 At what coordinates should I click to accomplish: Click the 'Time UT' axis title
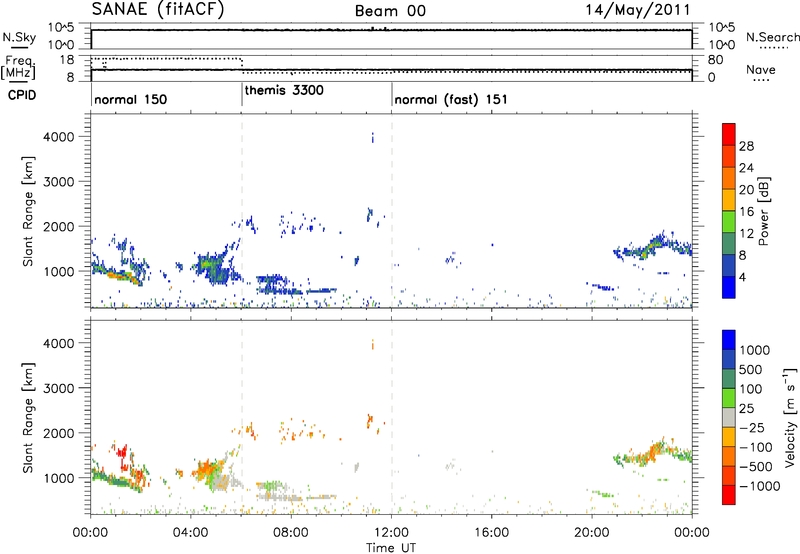pos(391,548)
